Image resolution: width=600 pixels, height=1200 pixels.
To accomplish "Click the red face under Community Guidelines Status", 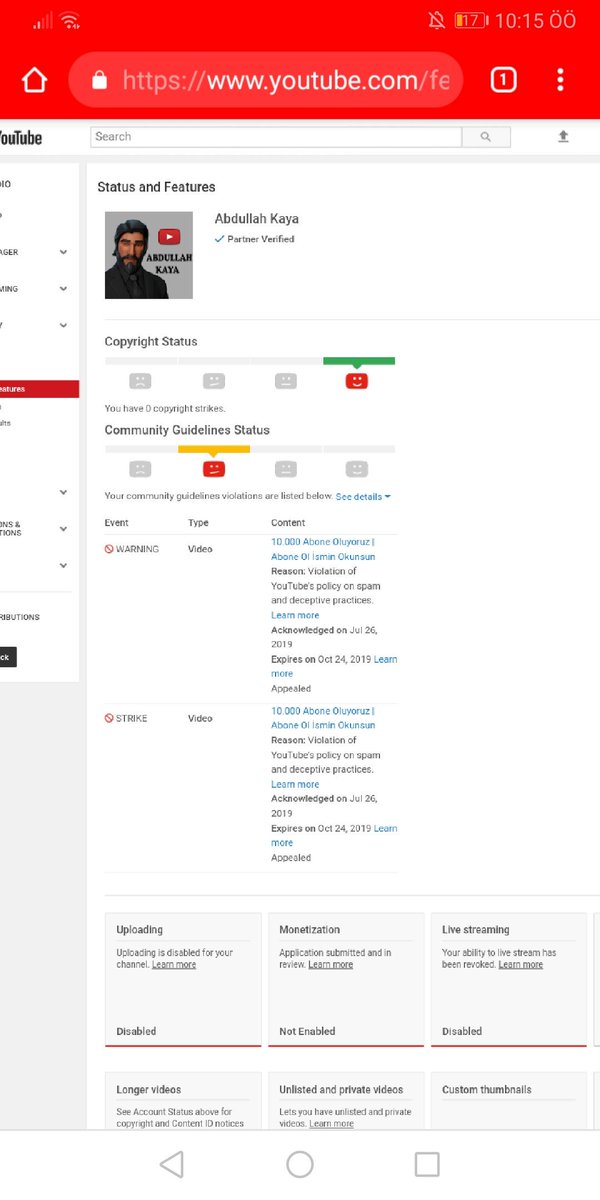I will tap(213, 469).
